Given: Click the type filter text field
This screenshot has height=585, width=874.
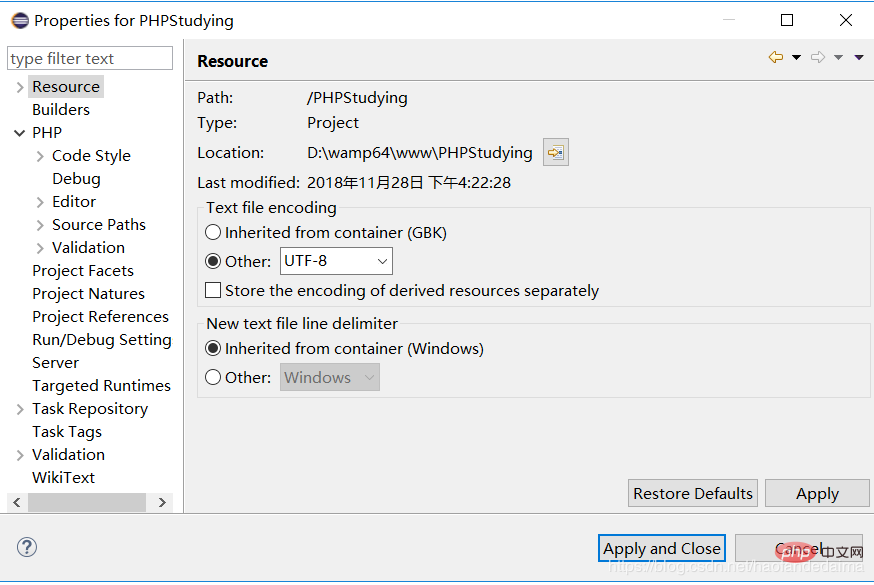Looking at the screenshot, I should (90, 58).
